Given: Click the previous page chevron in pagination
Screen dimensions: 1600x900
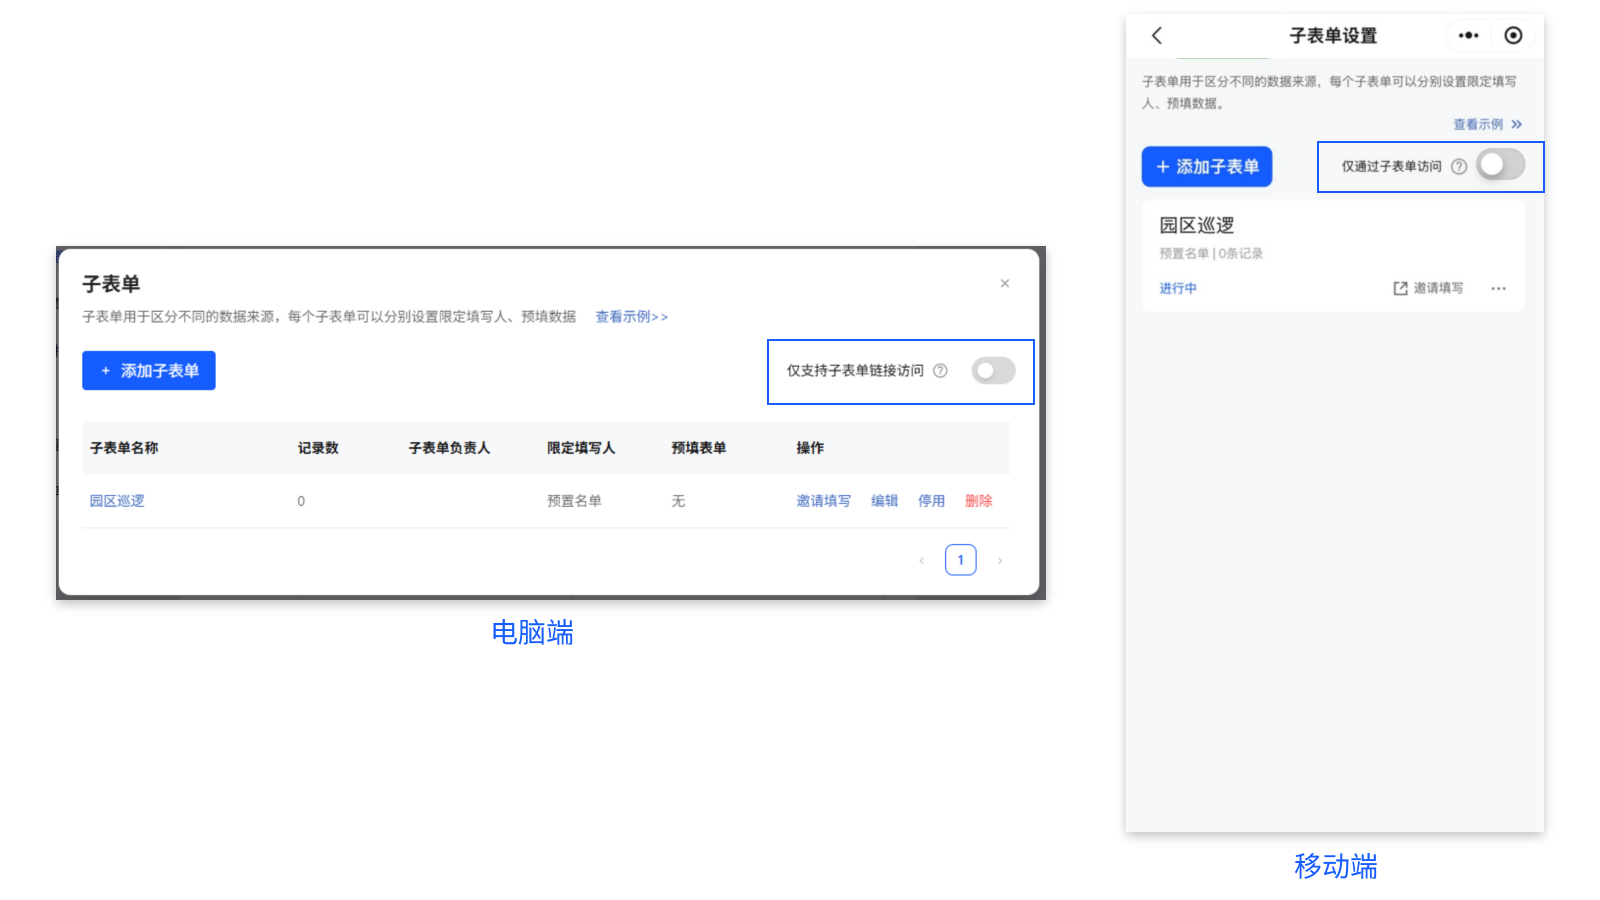Looking at the screenshot, I should coord(921,560).
